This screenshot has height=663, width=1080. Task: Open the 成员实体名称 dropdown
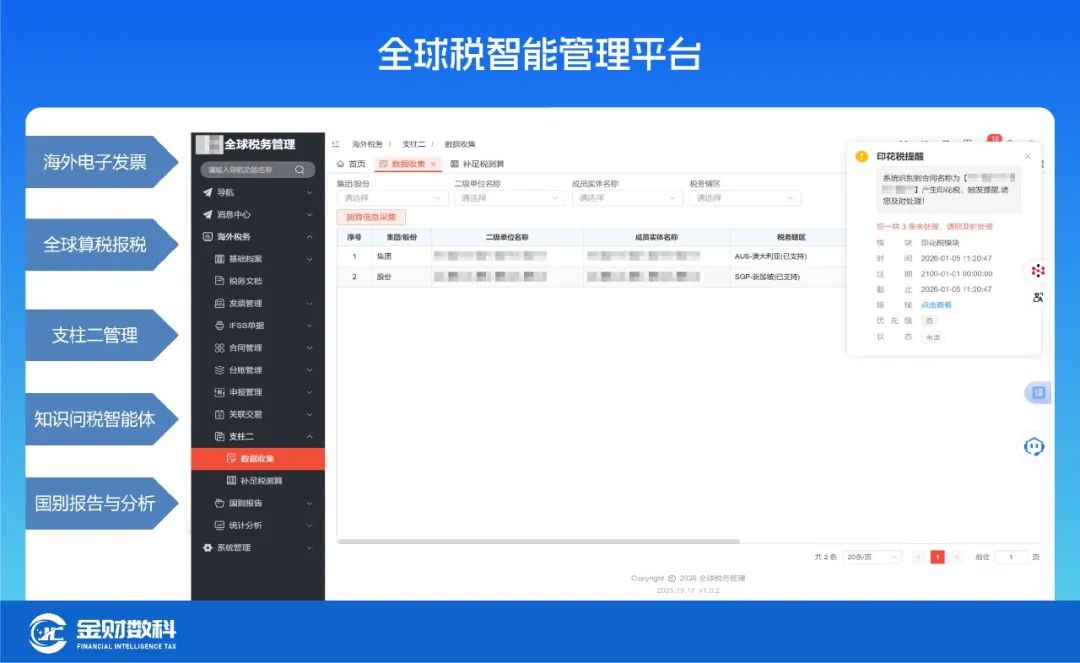tap(627, 198)
